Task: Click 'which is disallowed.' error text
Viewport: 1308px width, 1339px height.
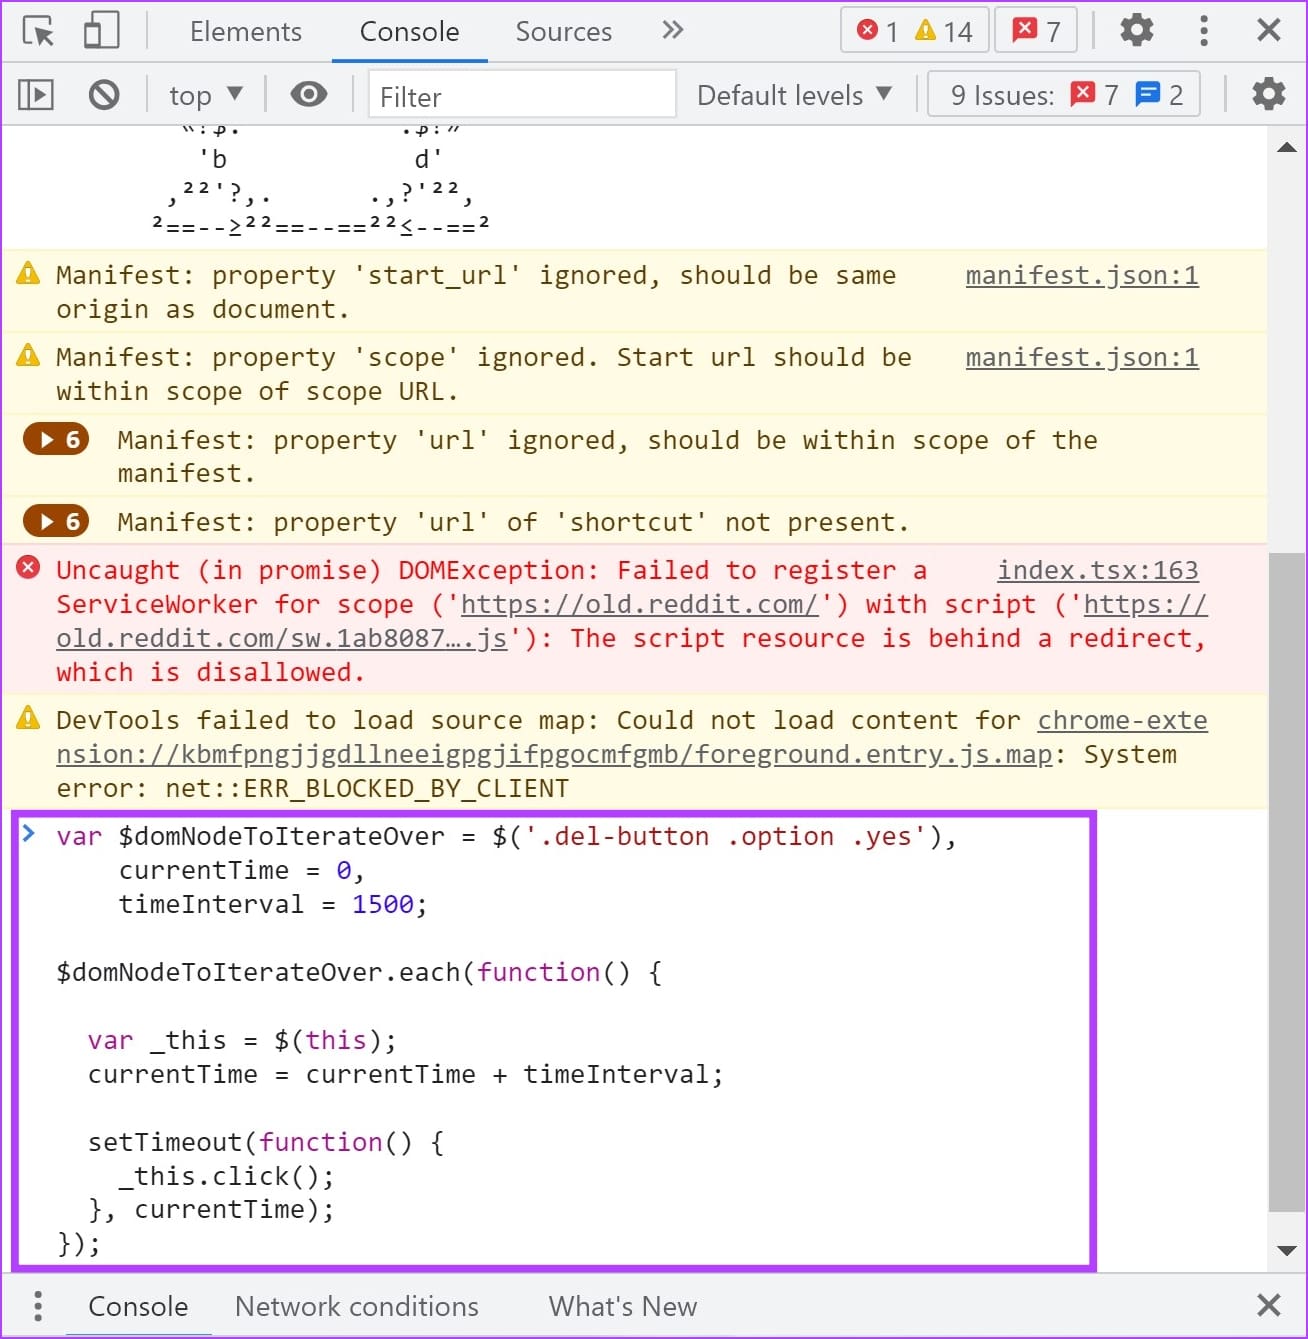Action: [x=211, y=672]
